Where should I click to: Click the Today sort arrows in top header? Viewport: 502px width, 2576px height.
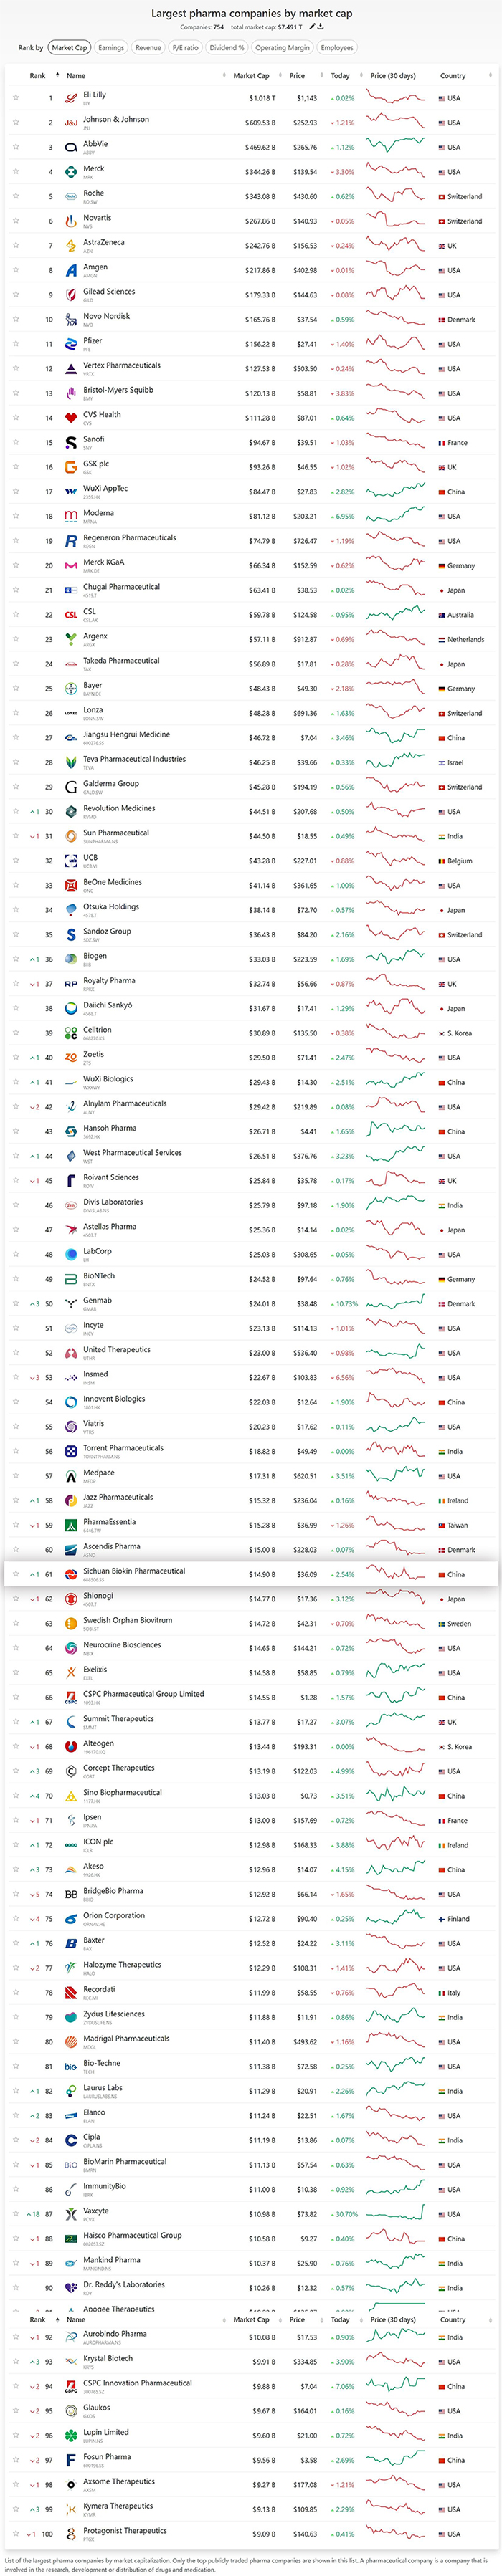tap(360, 75)
